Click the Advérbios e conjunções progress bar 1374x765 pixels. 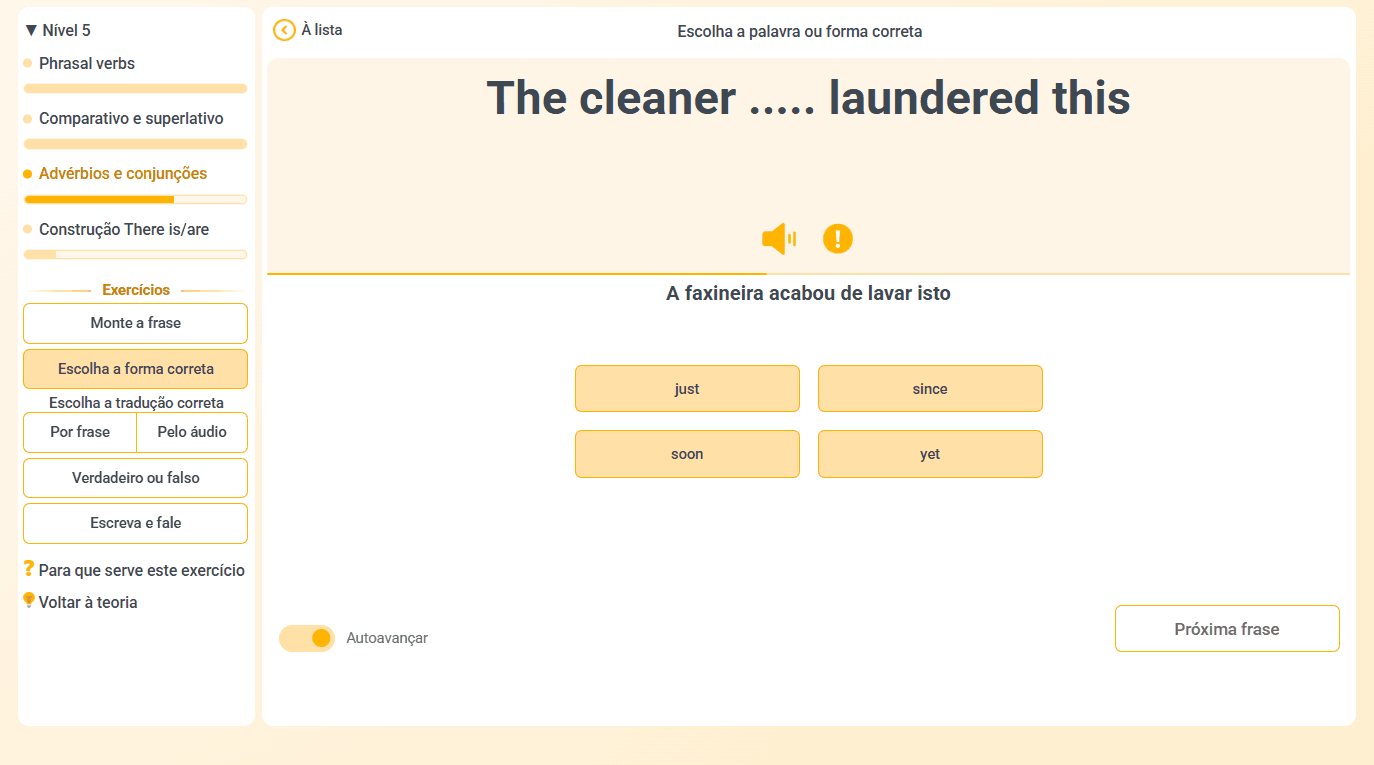(x=135, y=199)
